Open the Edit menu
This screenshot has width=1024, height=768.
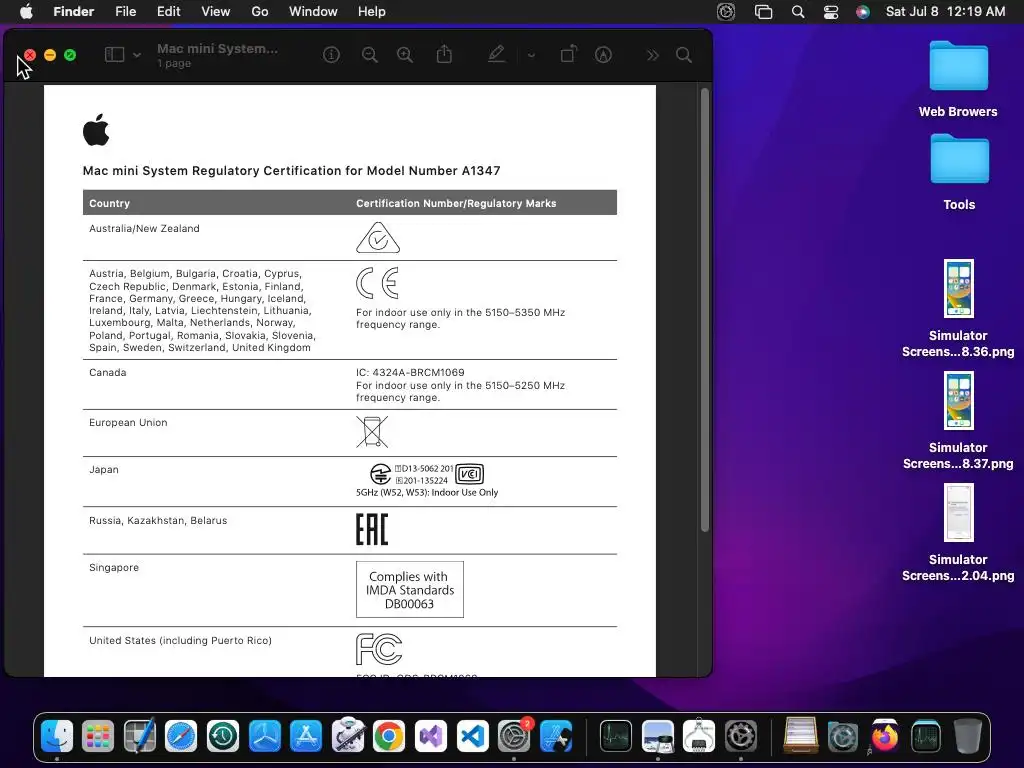(168, 12)
